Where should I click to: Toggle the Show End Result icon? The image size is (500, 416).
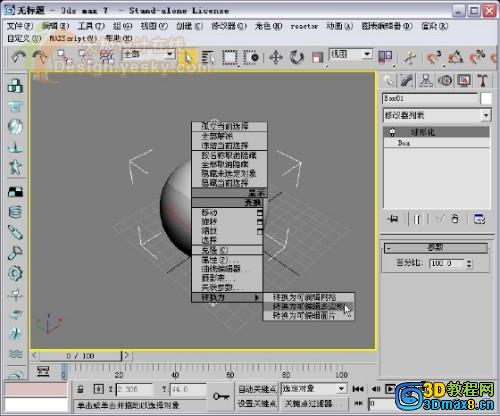click(417, 219)
